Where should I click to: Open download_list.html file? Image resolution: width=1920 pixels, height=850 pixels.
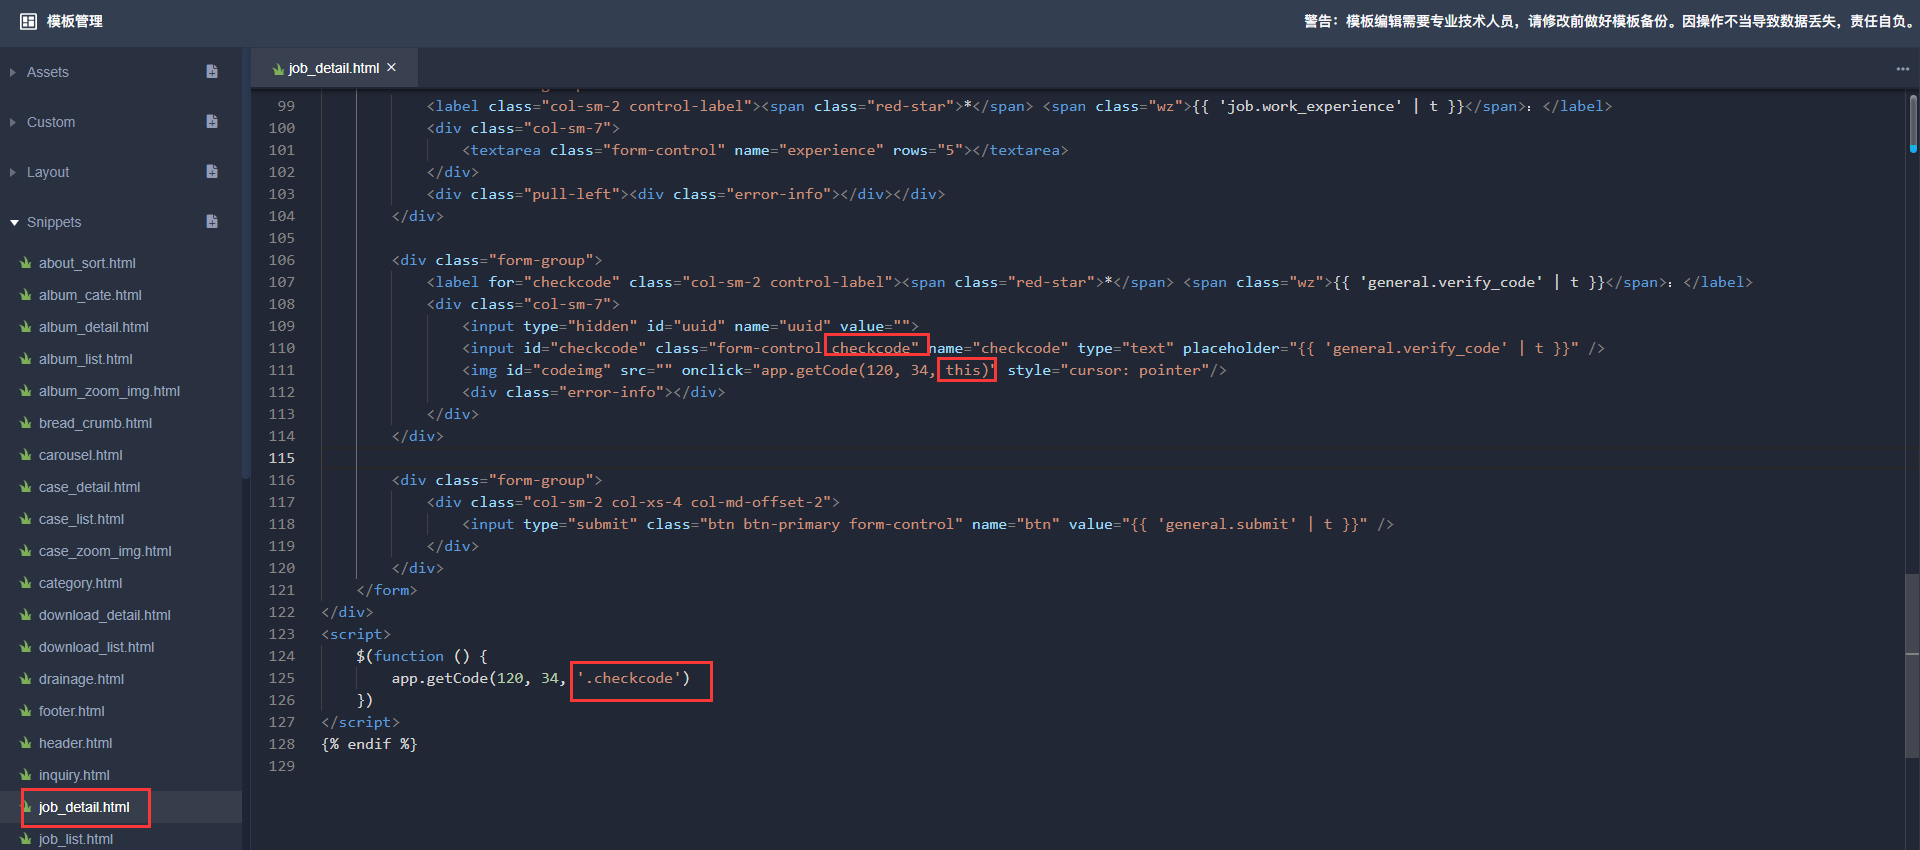point(96,647)
